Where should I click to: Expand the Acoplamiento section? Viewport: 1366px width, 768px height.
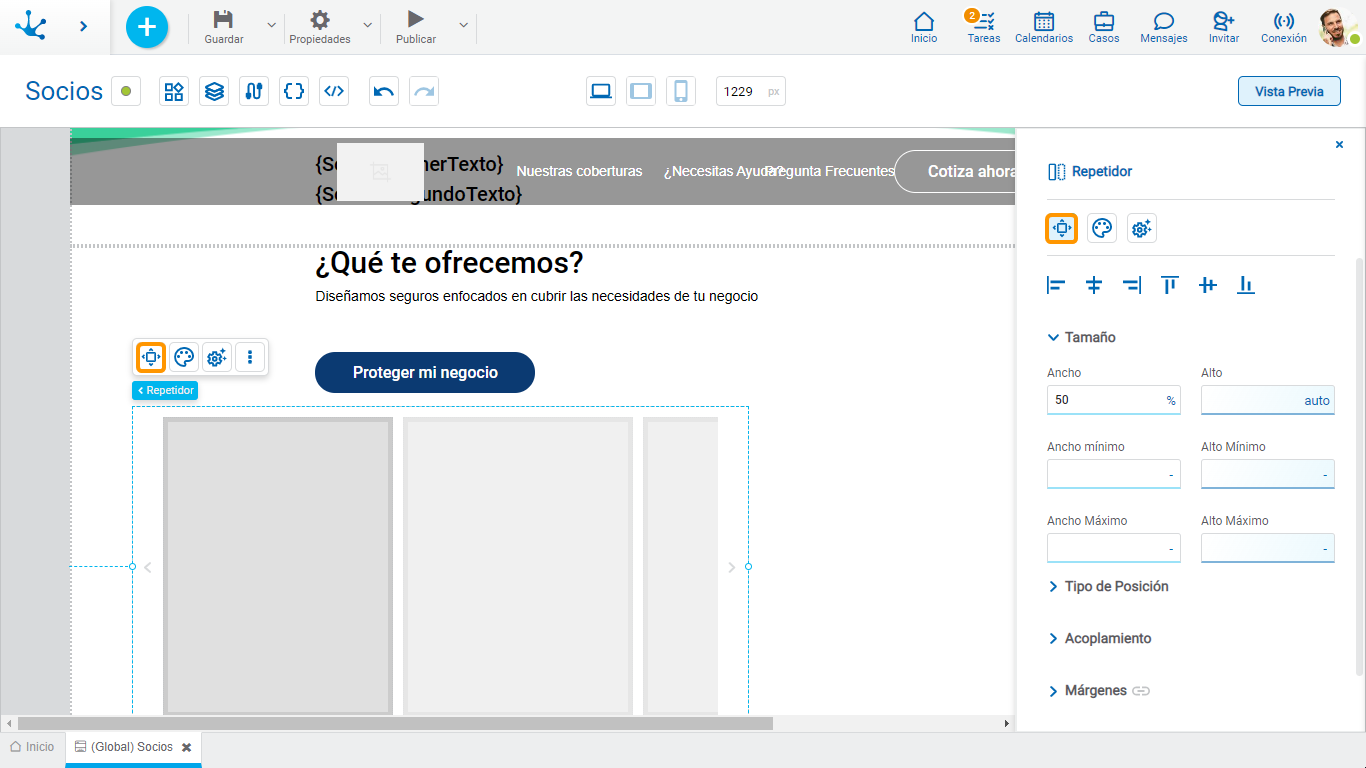(x=1099, y=638)
